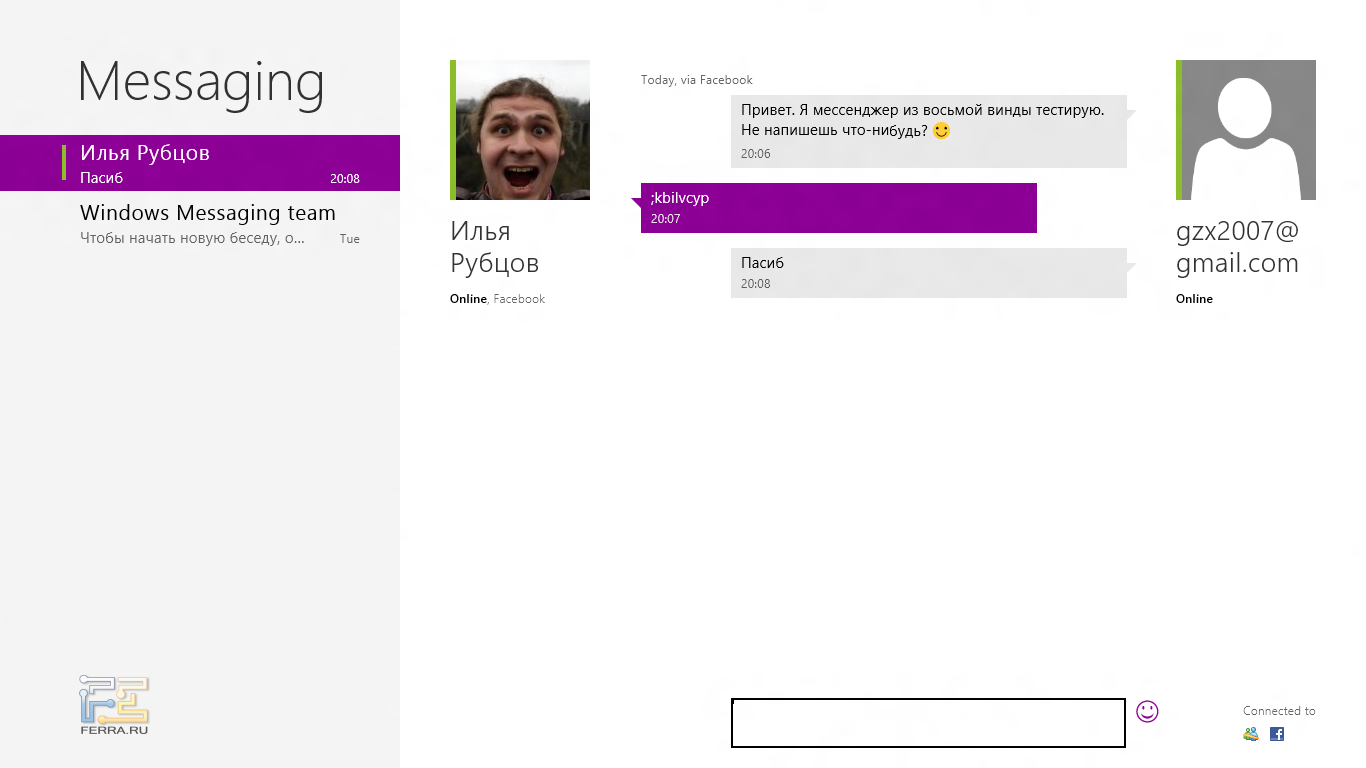Select the message starting with Привет

tap(929, 131)
